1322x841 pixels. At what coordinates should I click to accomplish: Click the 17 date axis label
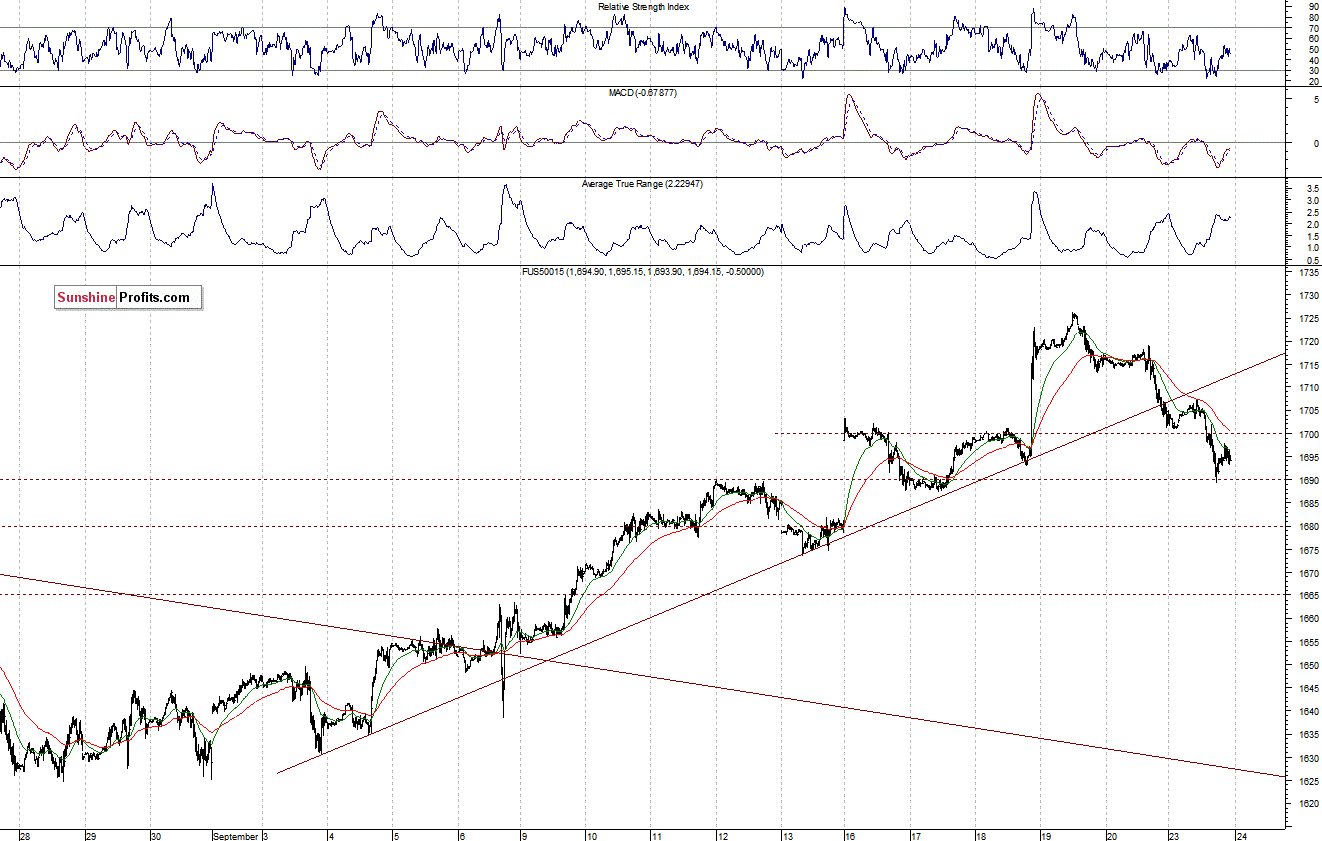pyautogui.click(x=915, y=835)
